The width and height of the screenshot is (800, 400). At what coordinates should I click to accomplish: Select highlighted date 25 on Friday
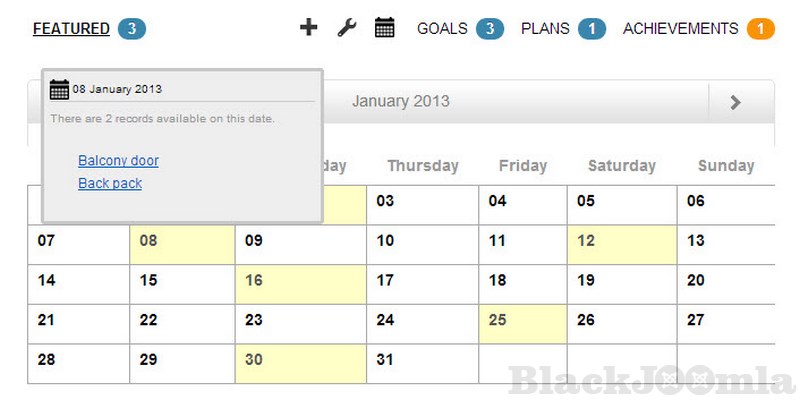click(498, 320)
